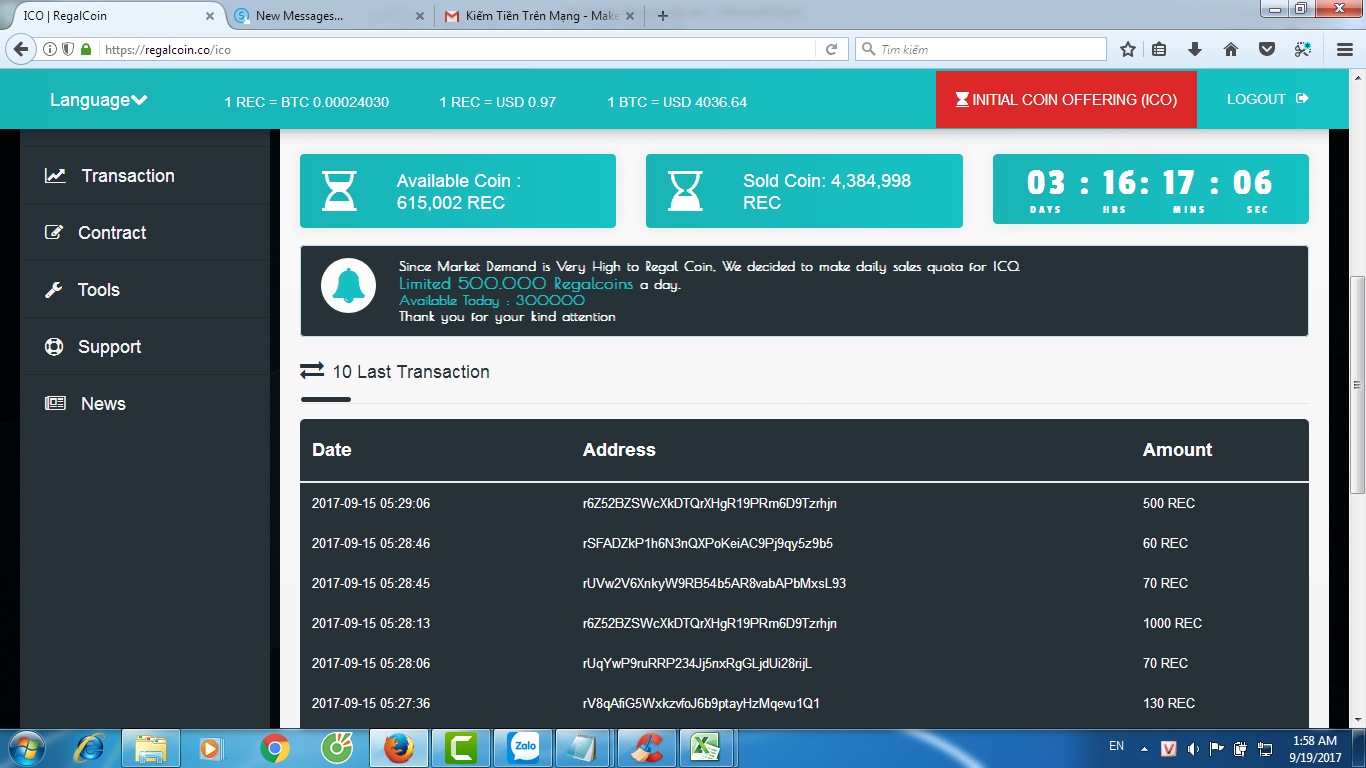Open the Windows Start menu
The height and width of the screenshot is (768, 1366).
coord(24,747)
